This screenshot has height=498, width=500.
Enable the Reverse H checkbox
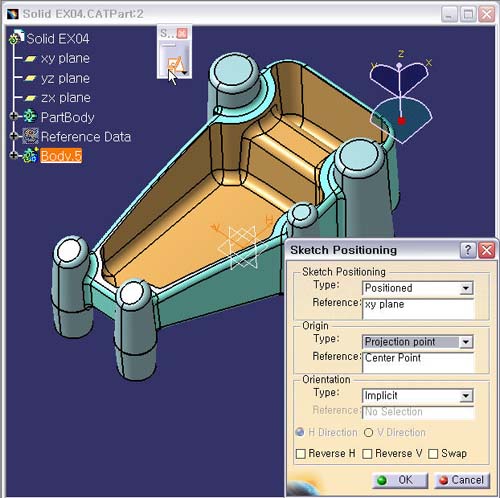[x=301, y=454]
